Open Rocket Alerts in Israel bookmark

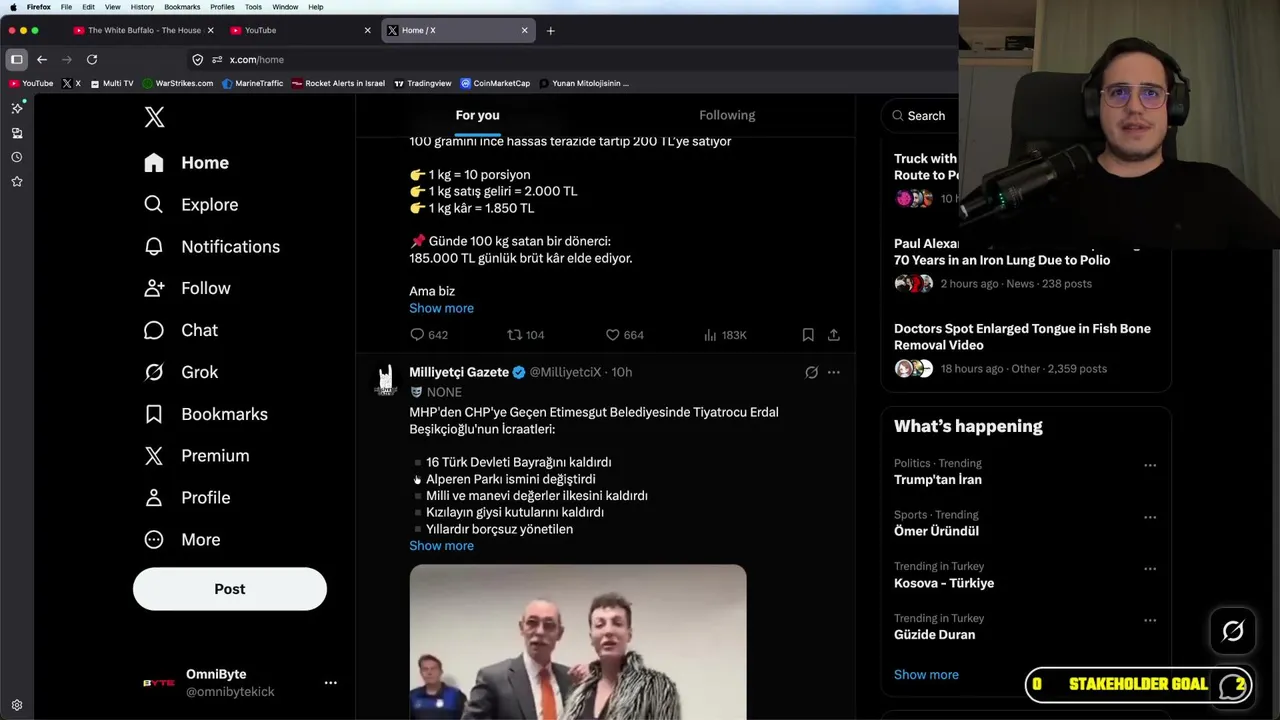pos(338,84)
